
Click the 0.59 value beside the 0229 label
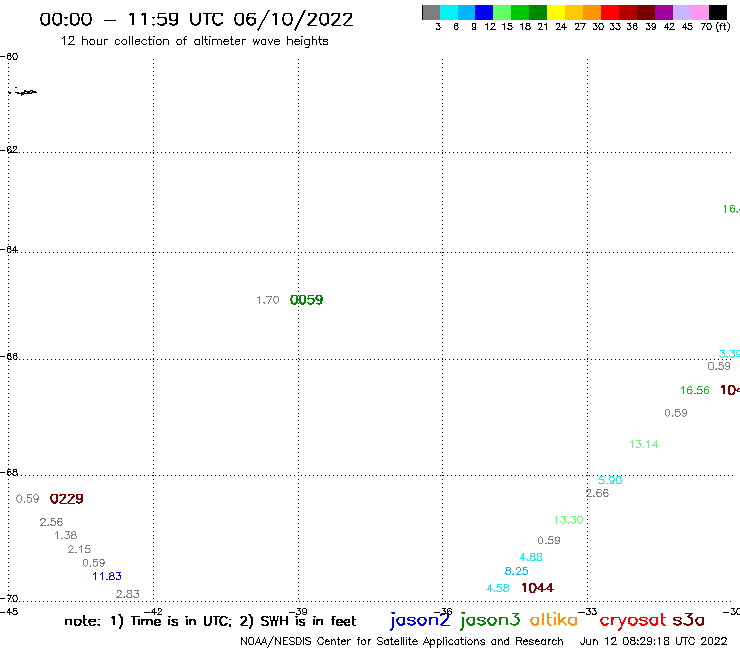tap(27, 499)
